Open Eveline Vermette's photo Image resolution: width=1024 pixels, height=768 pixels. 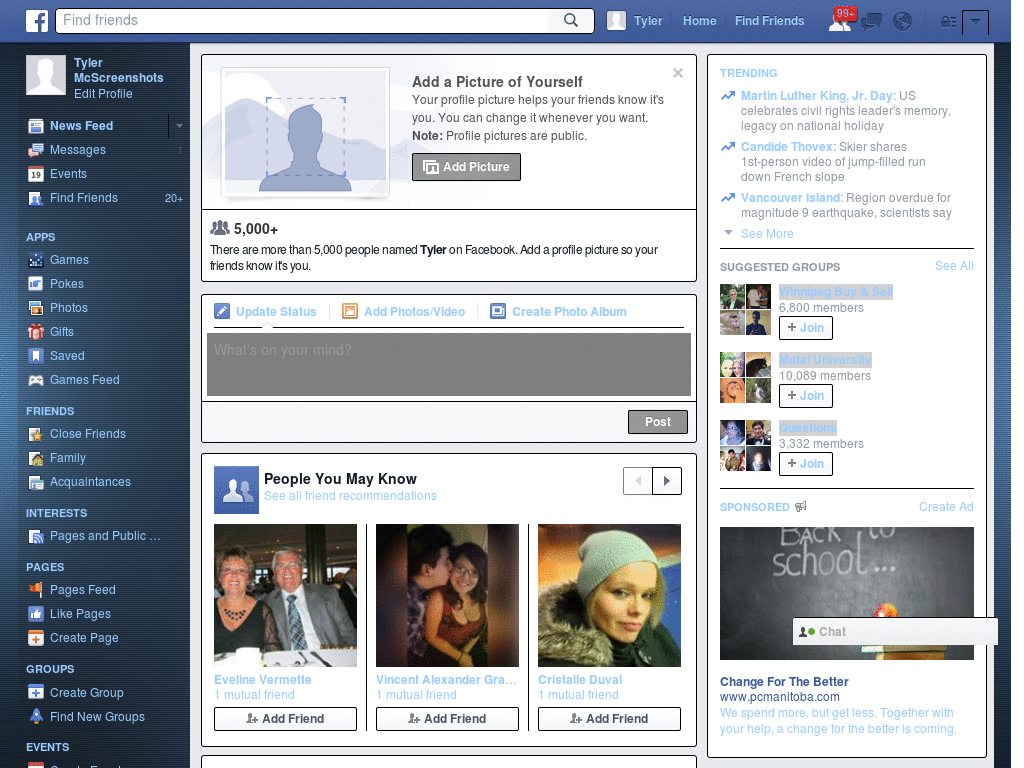coord(285,596)
